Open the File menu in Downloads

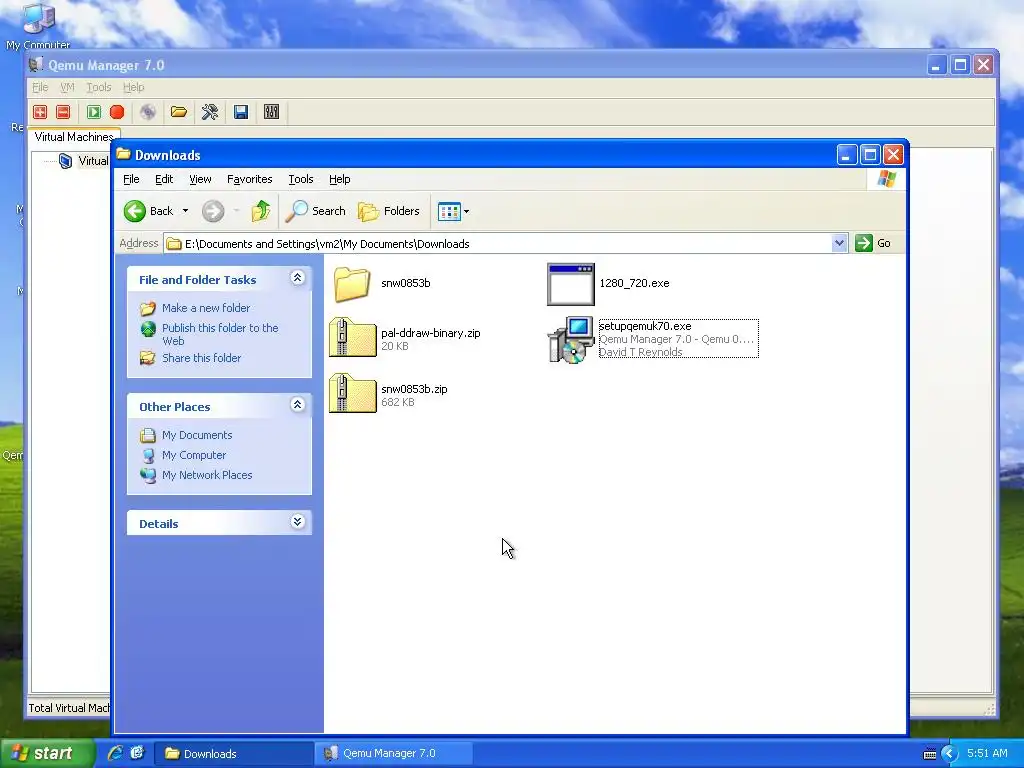pos(131,179)
